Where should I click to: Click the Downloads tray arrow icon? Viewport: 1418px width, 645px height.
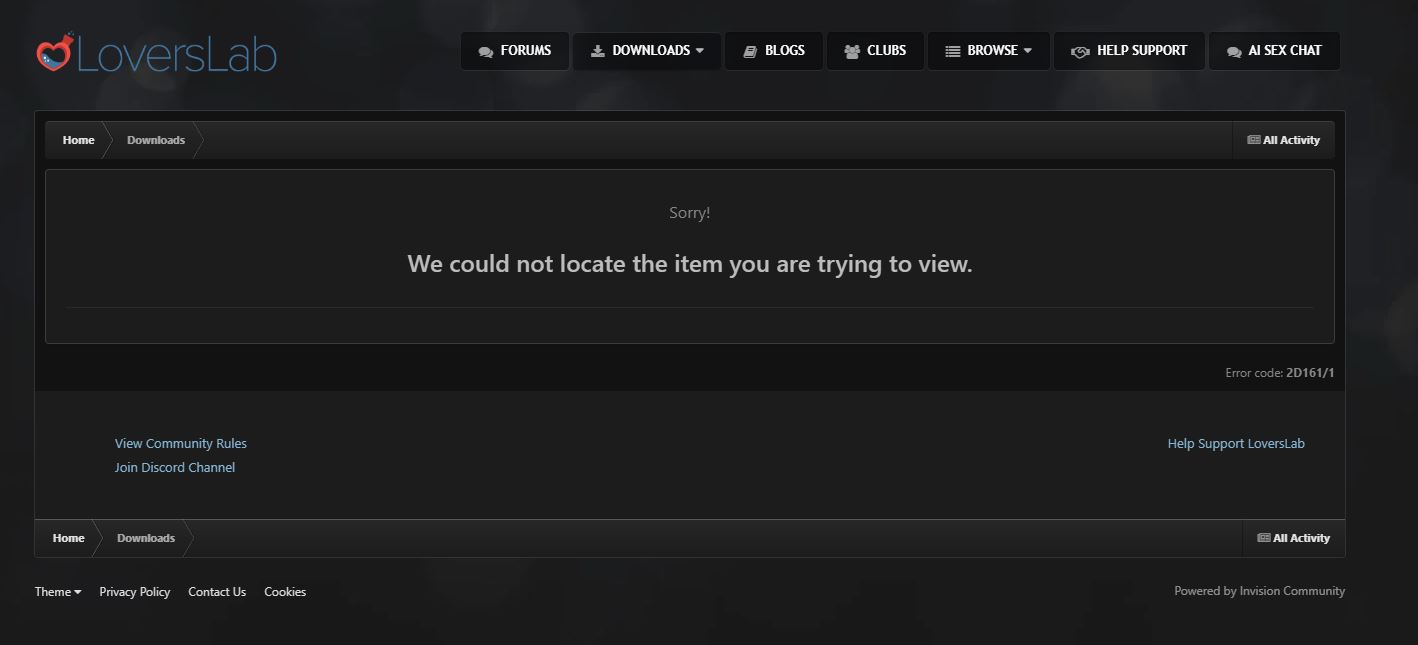598,51
